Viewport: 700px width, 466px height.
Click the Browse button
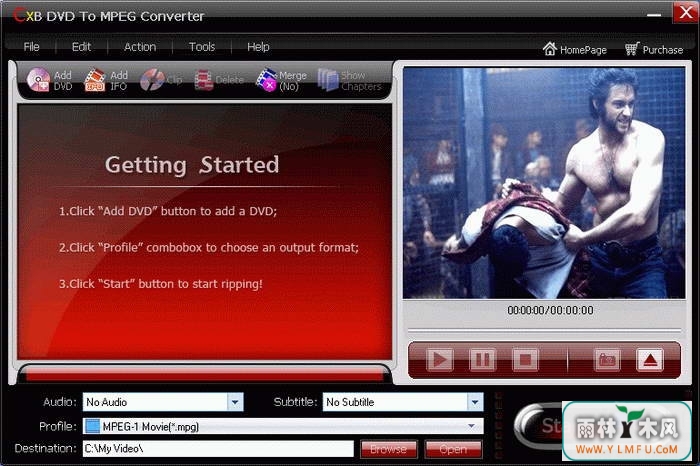tap(388, 449)
